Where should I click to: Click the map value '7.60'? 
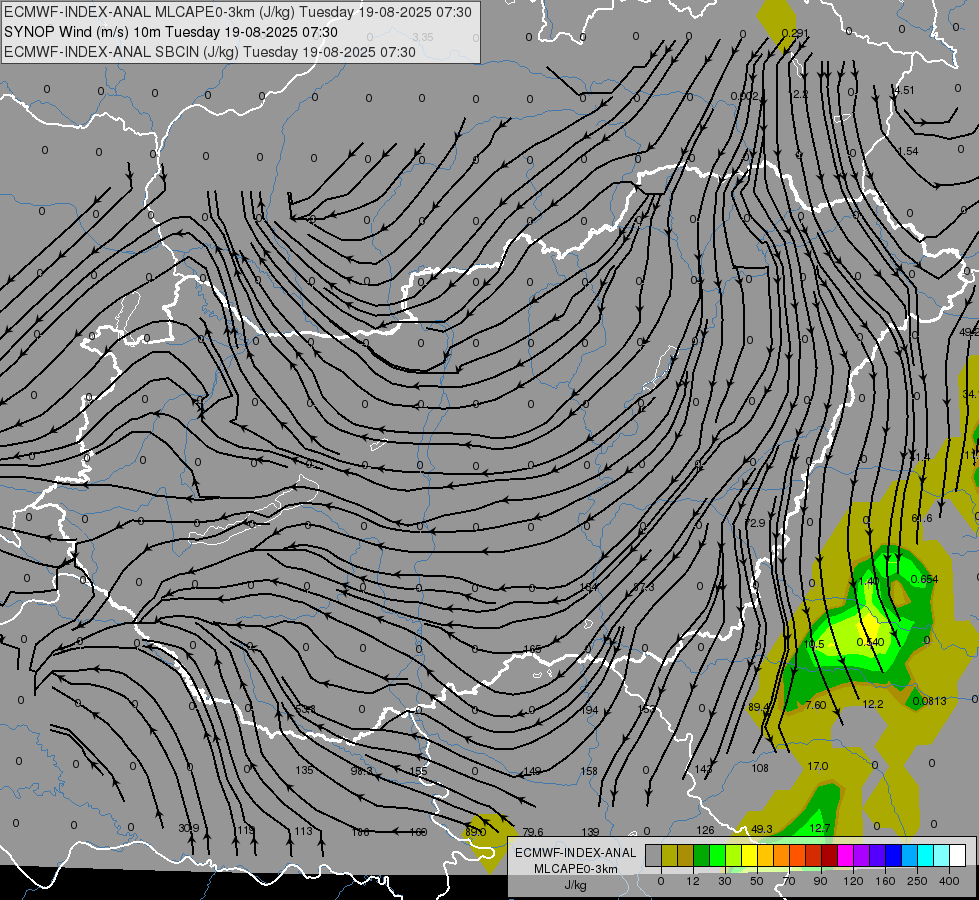pyautogui.click(x=816, y=705)
